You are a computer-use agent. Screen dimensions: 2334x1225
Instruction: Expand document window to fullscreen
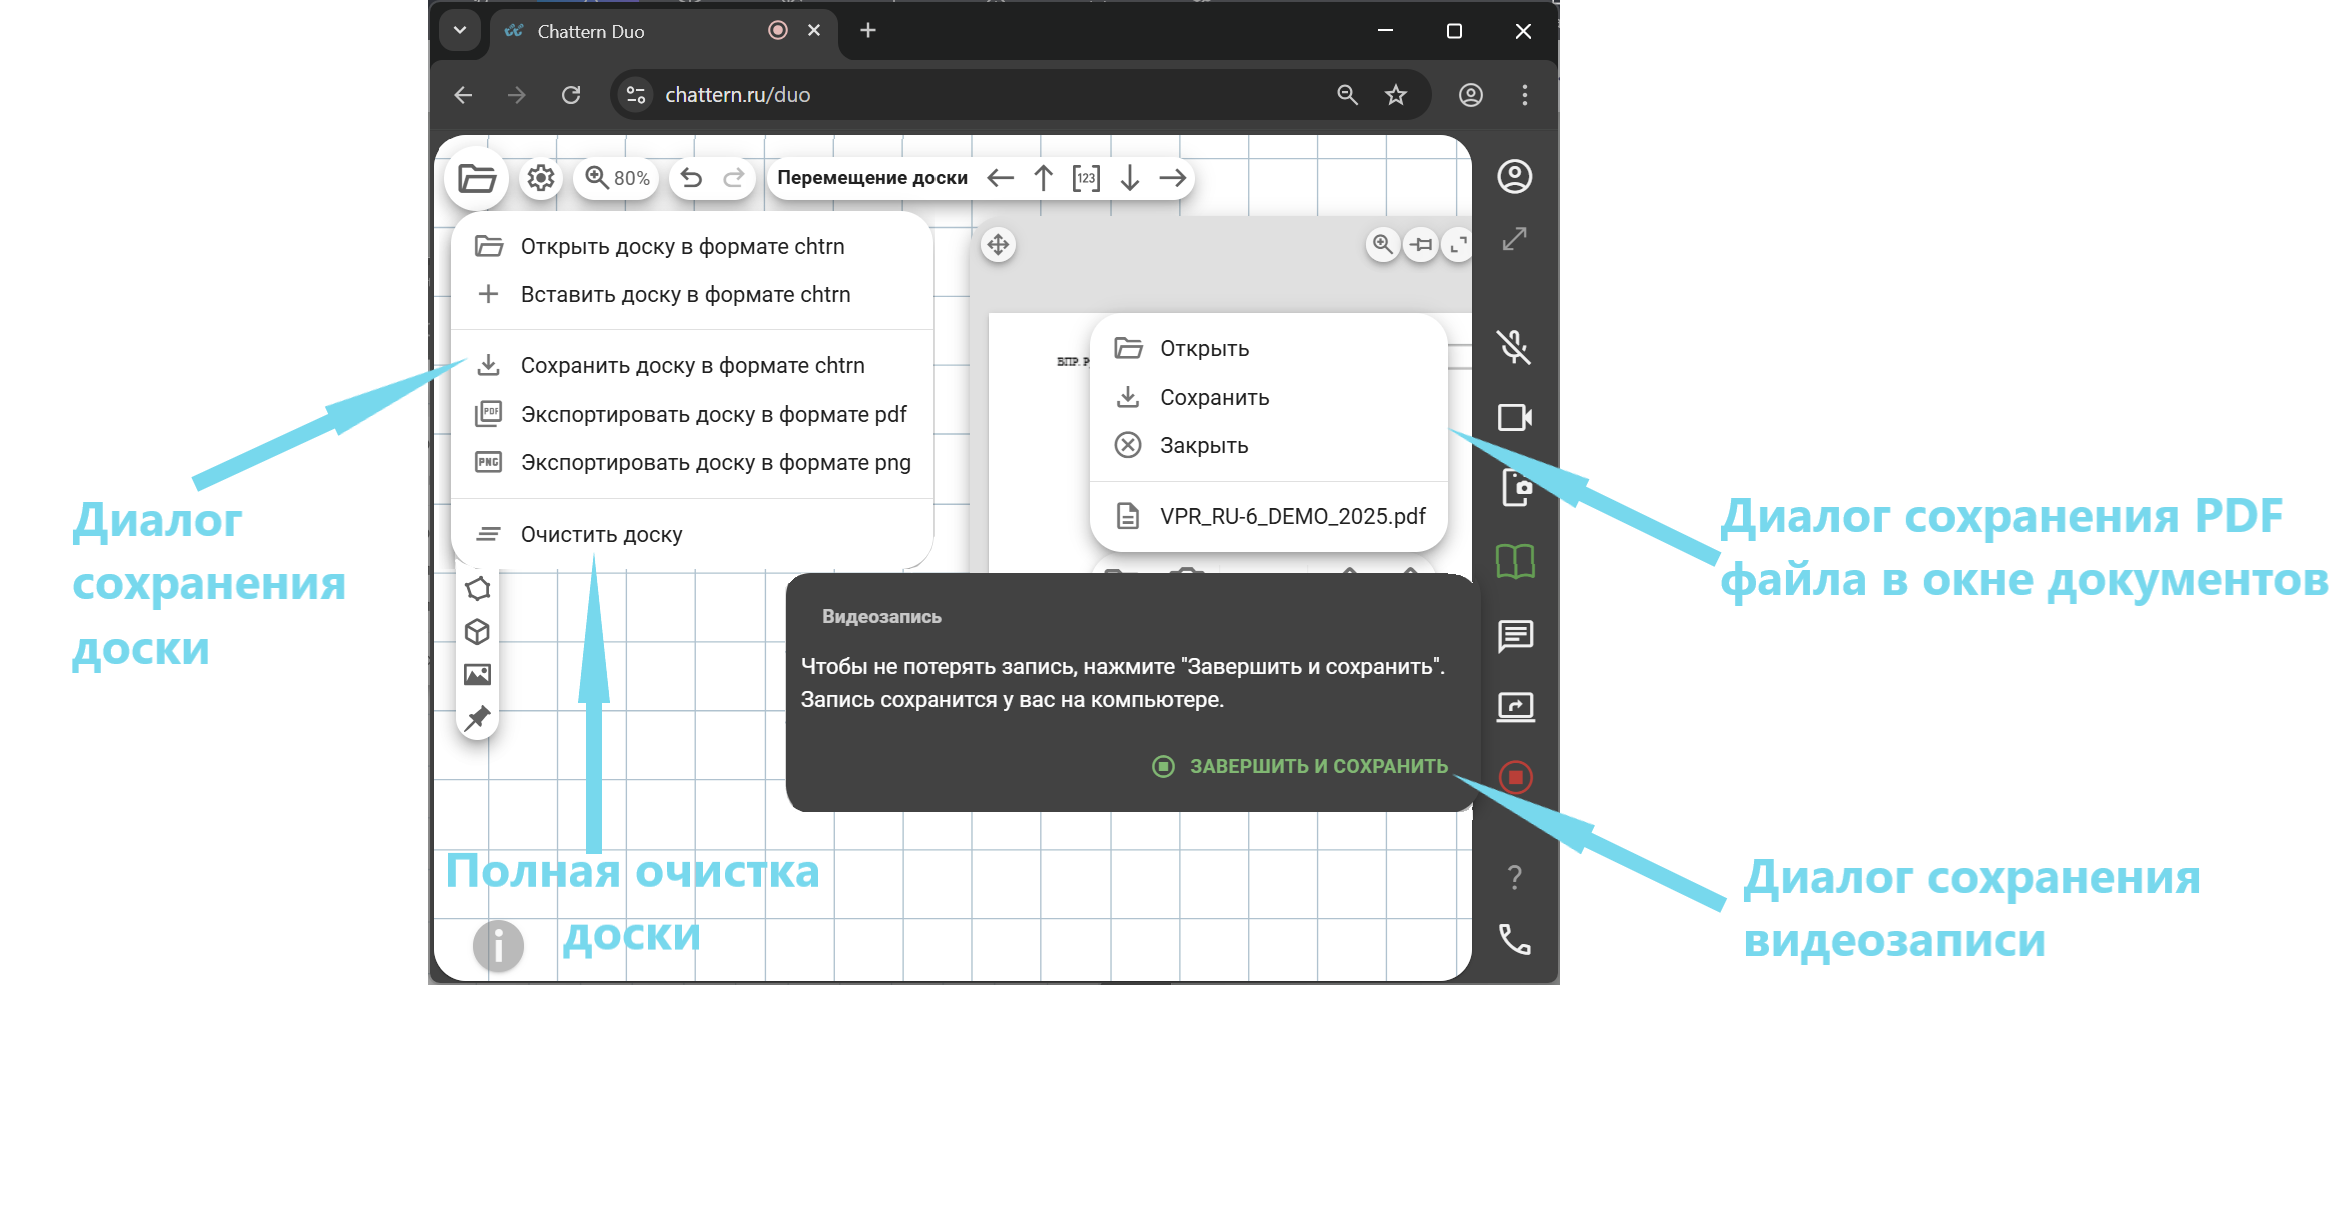[x=1459, y=244]
